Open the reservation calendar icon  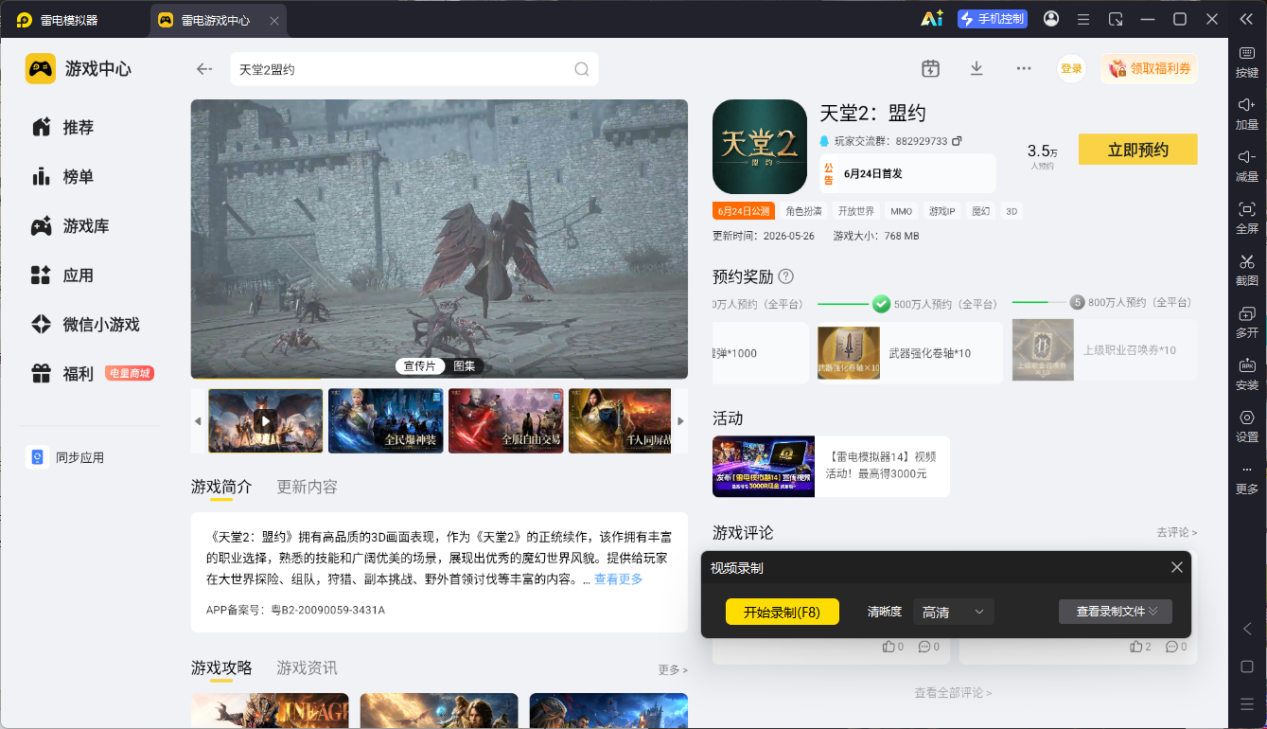point(930,68)
